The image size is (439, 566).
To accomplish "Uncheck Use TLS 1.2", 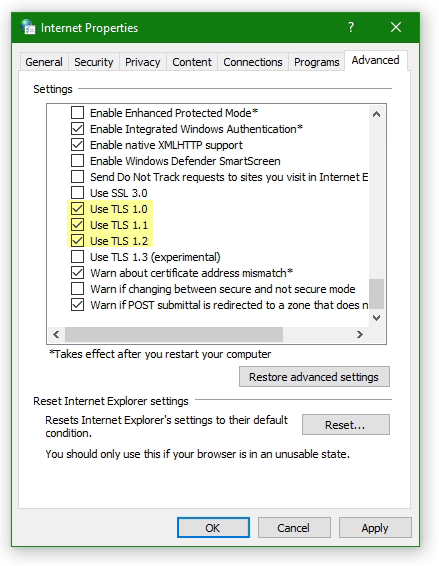I will click(x=78, y=241).
